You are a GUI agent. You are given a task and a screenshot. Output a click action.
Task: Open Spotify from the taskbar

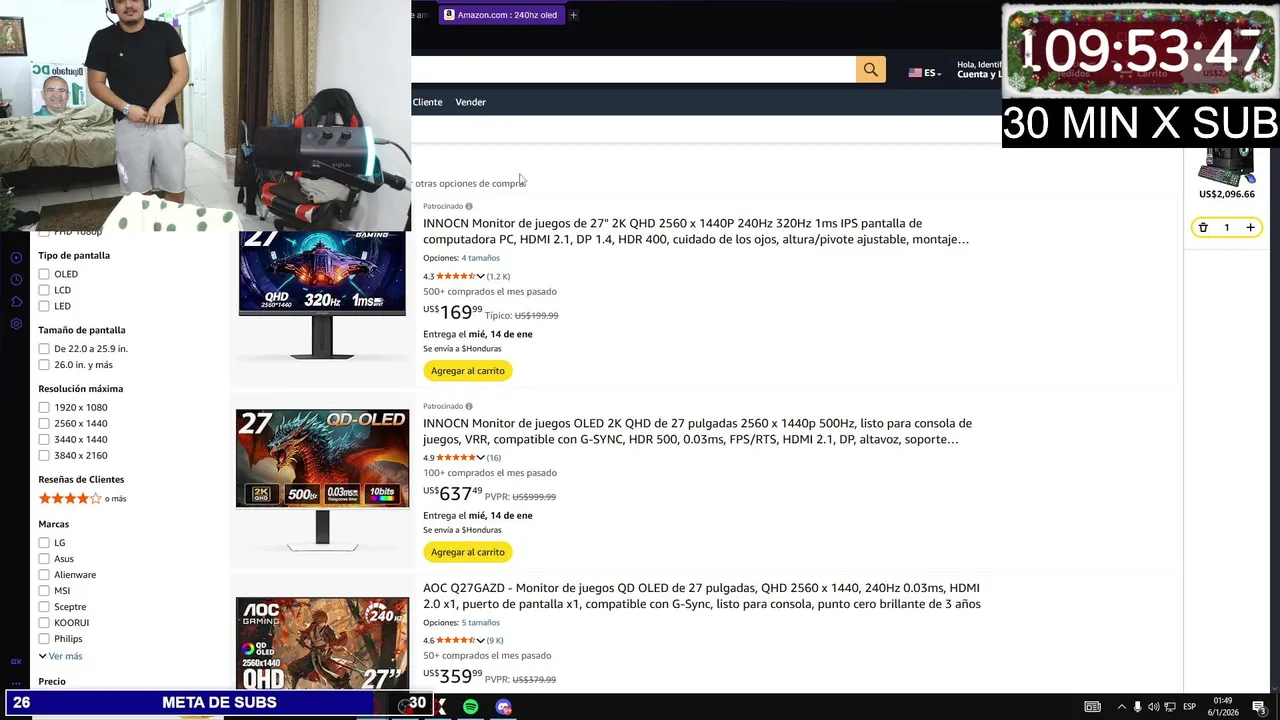coord(471,707)
